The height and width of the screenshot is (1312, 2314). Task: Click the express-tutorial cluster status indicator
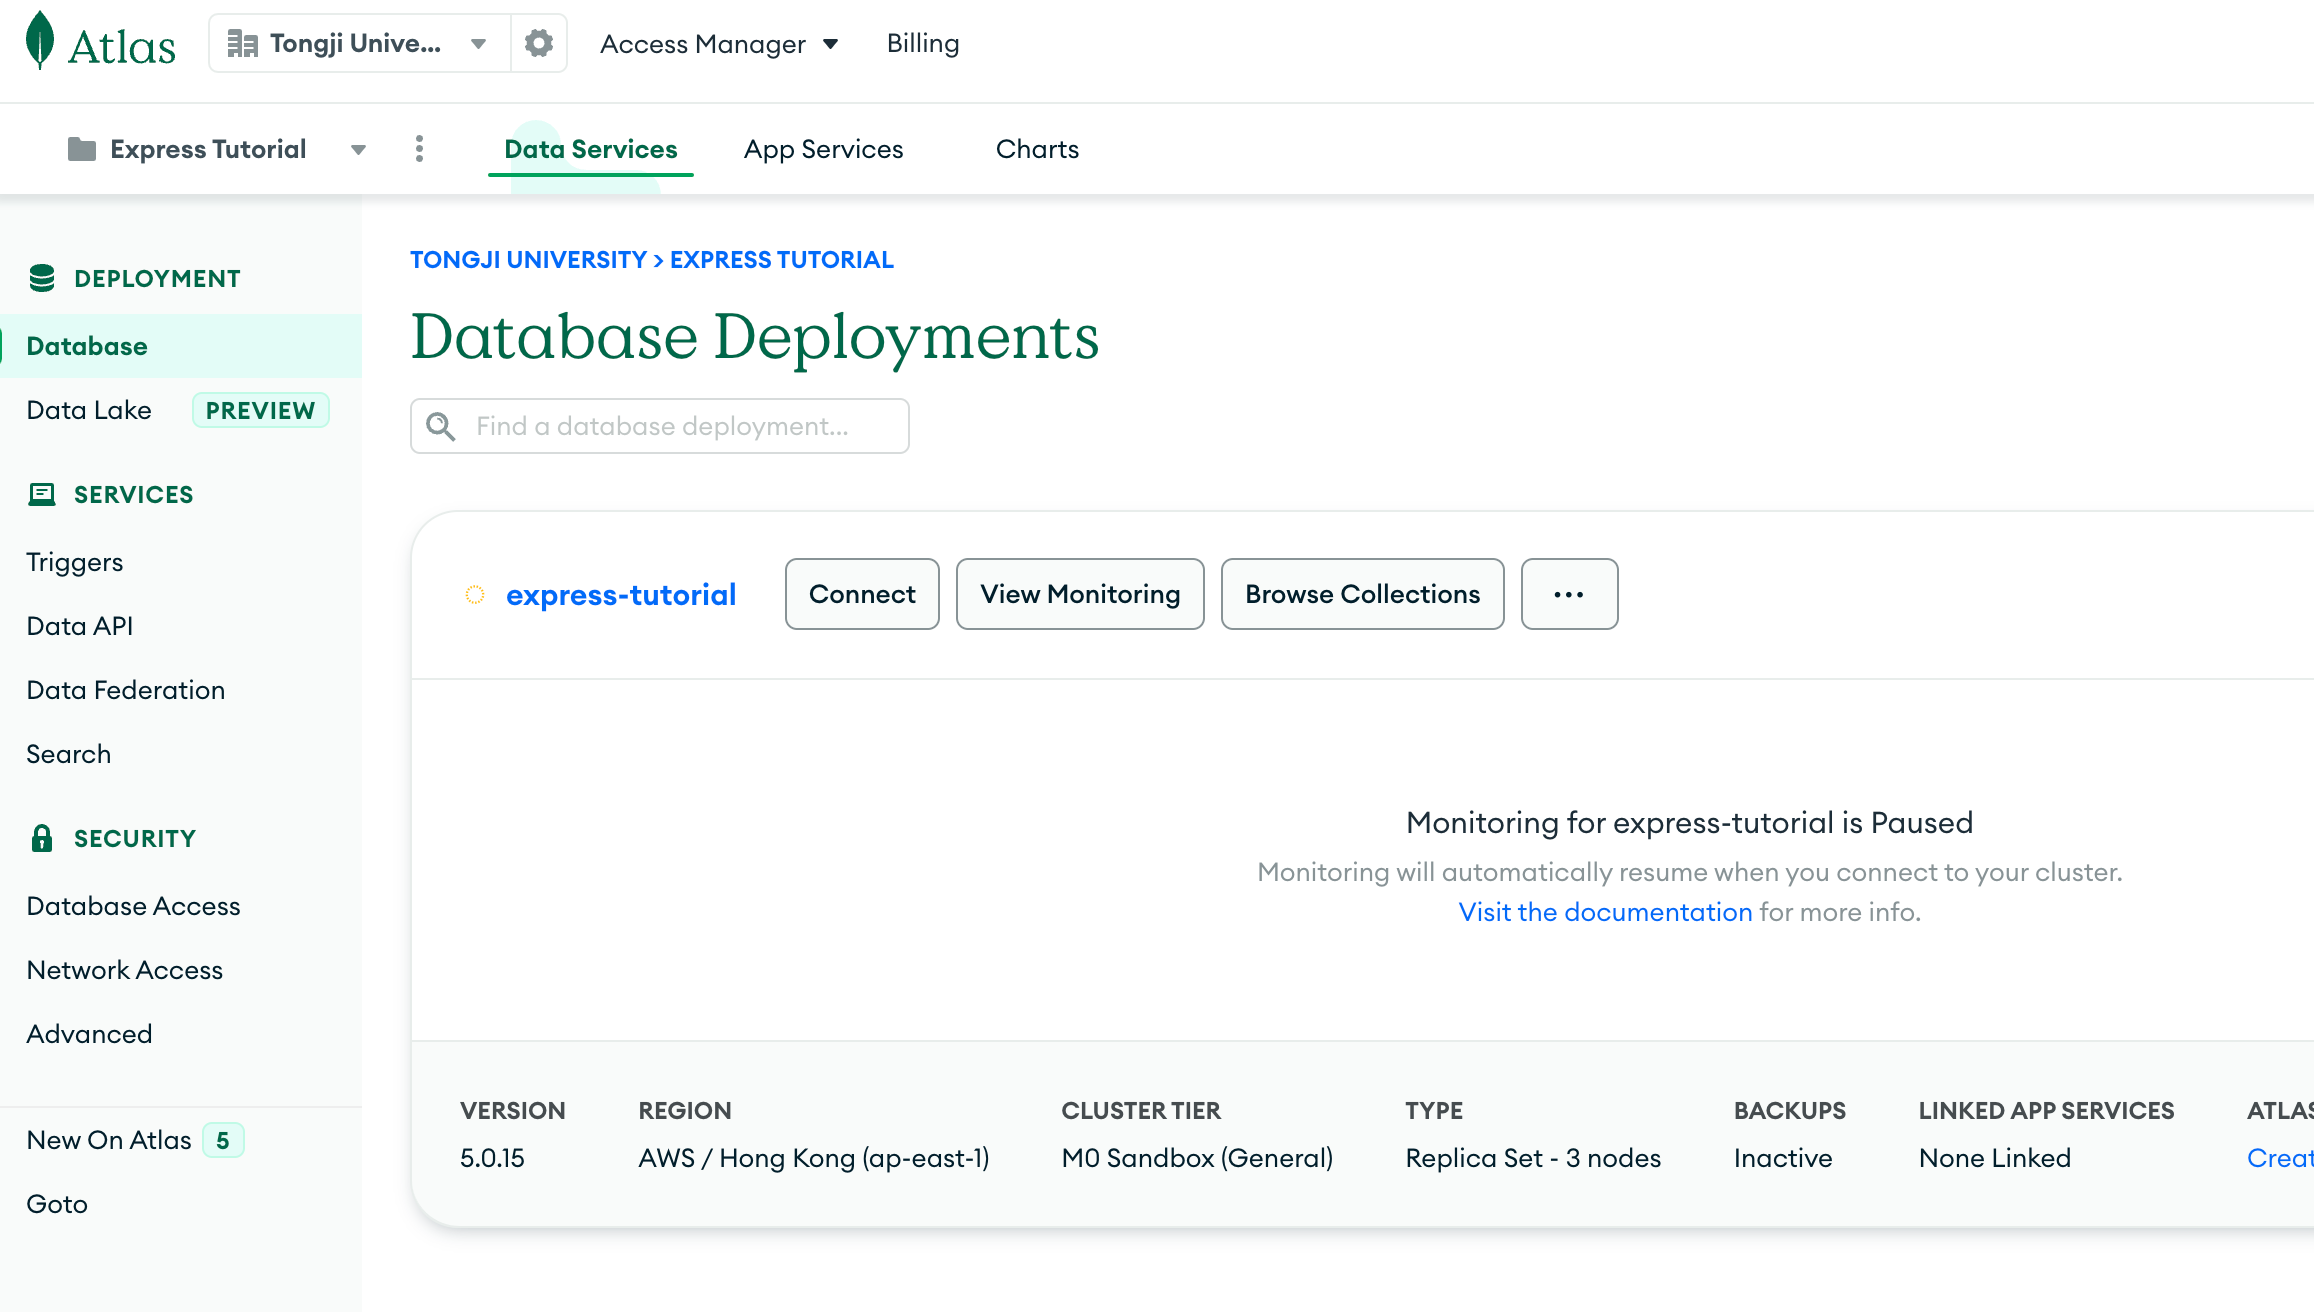tap(475, 595)
